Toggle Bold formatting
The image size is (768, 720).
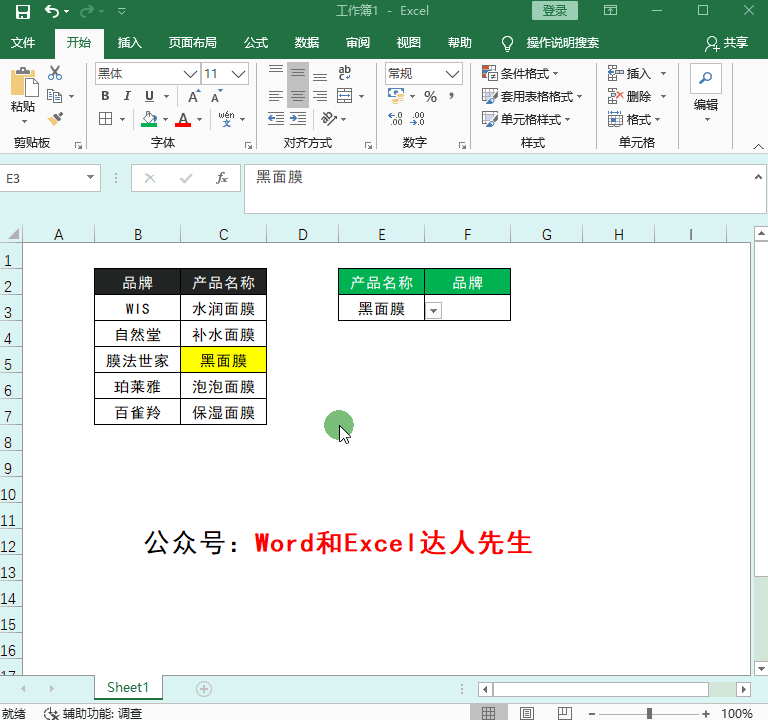click(105, 96)
